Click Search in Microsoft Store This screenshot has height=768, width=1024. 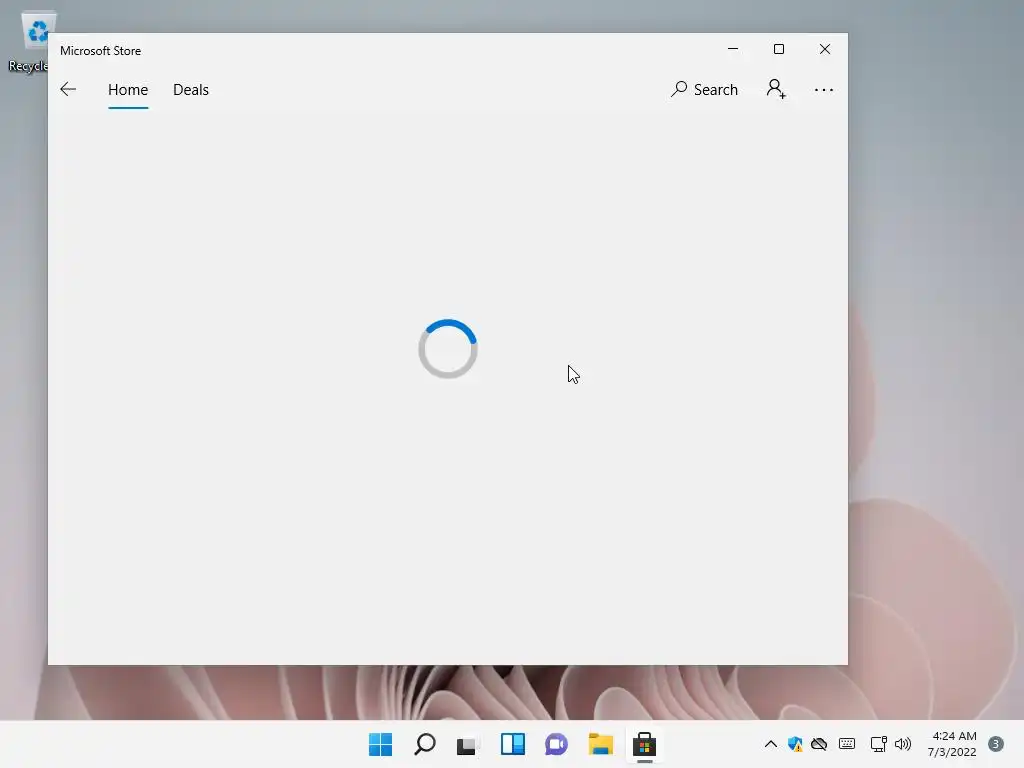704,89
